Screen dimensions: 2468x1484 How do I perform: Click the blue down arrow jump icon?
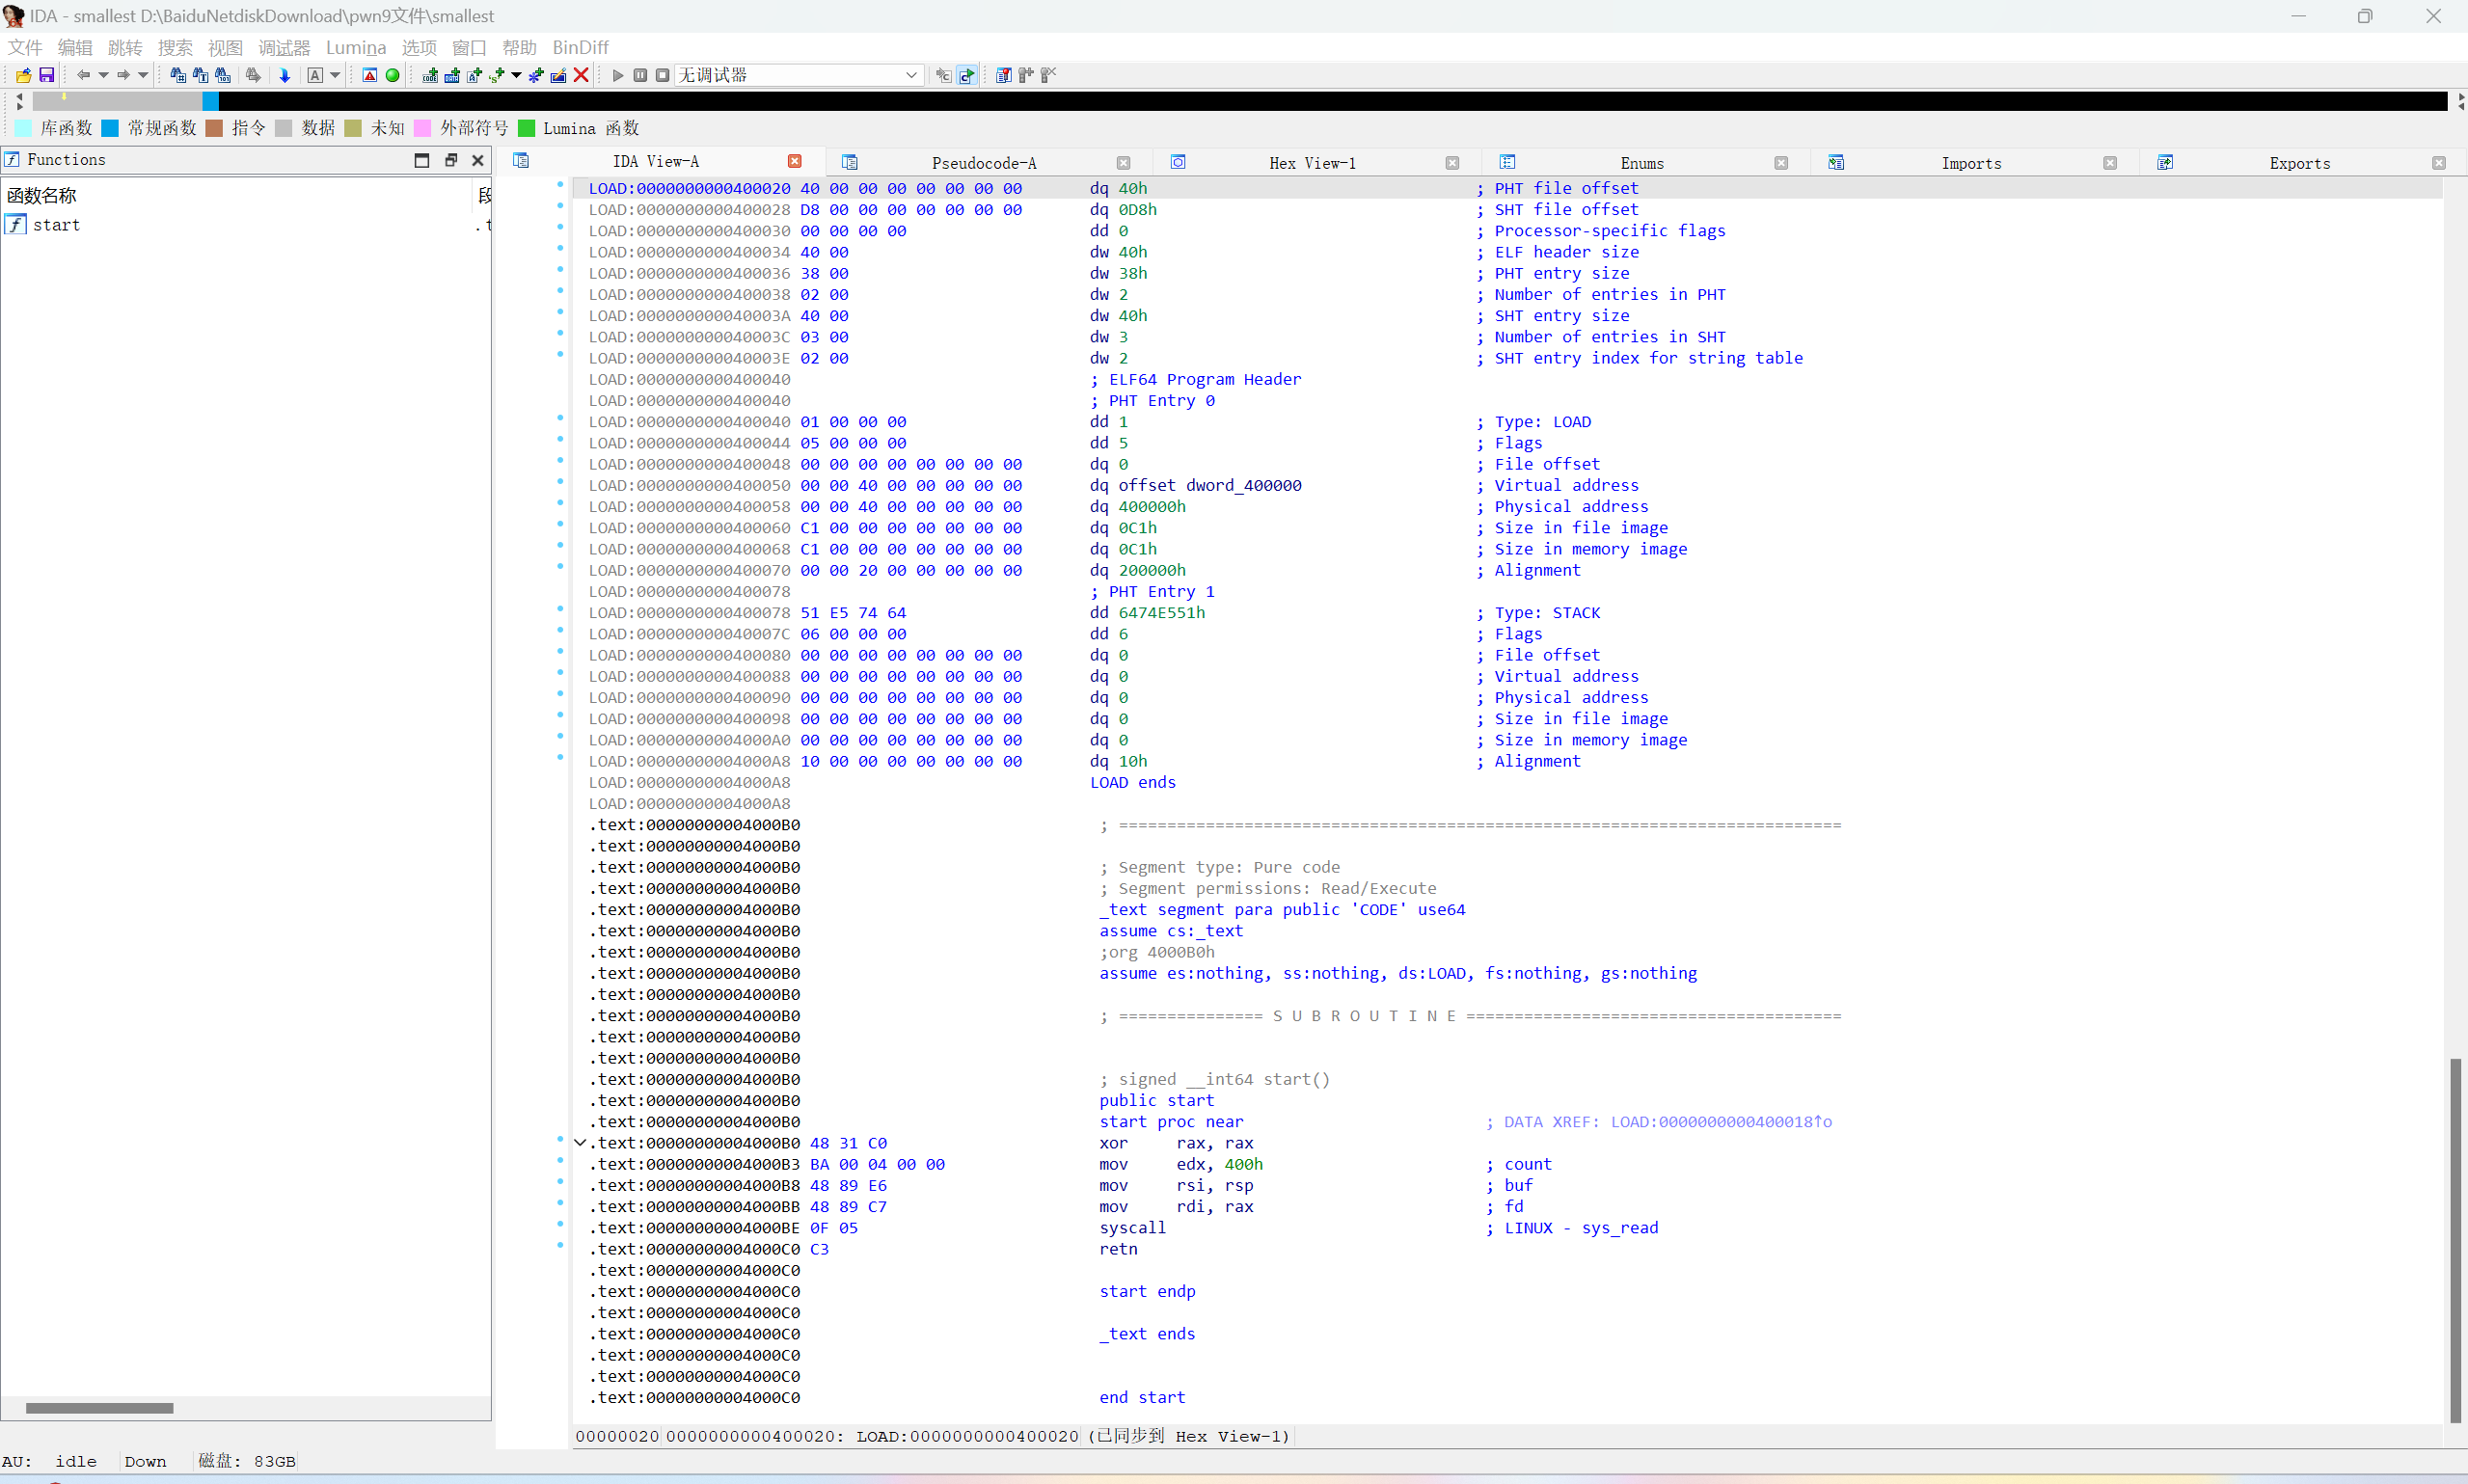pos(285,75)
